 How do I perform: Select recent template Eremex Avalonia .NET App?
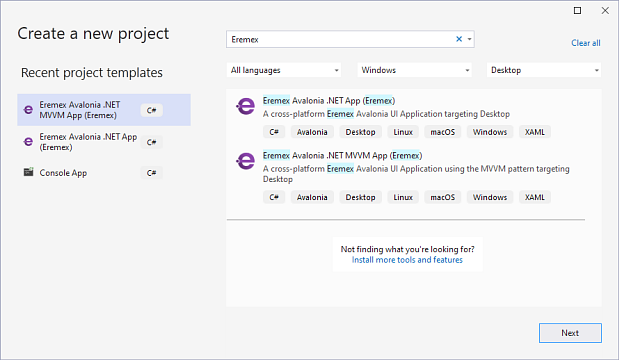[104, 142]
